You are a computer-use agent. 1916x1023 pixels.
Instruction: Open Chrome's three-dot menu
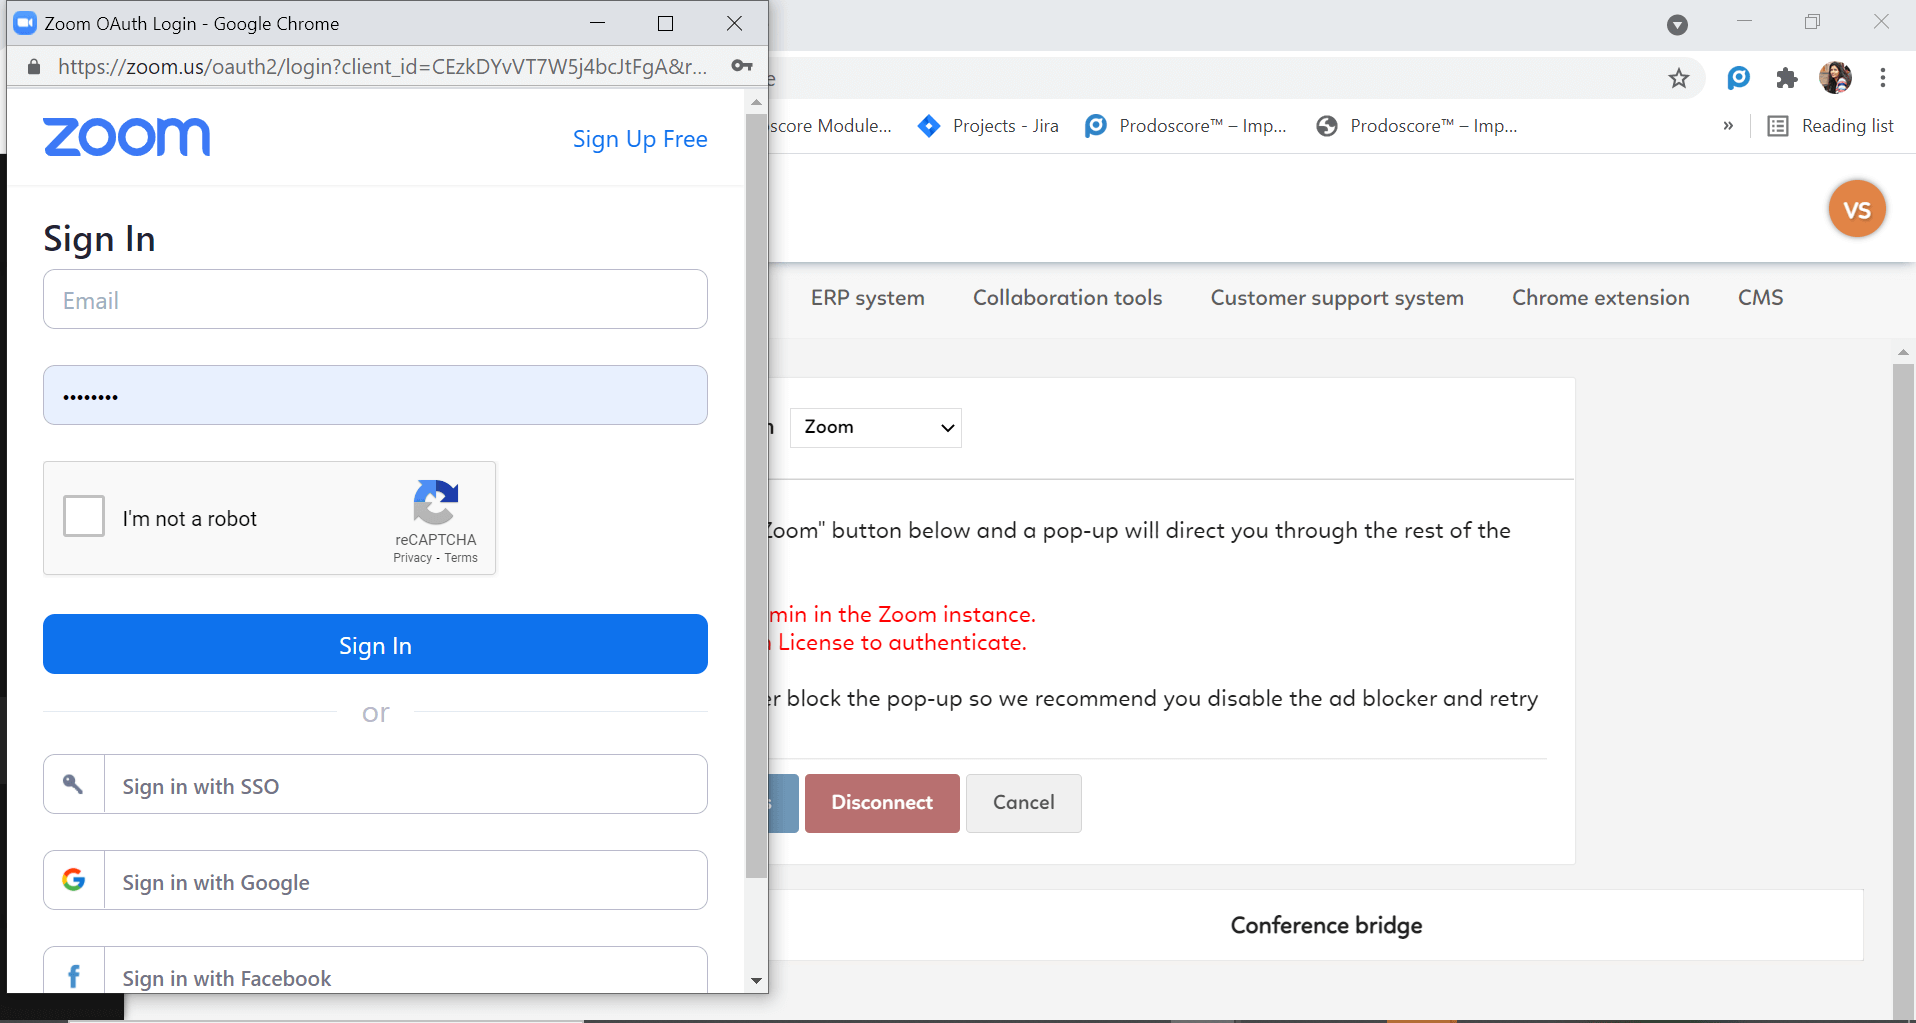(x=1884, y=77)
